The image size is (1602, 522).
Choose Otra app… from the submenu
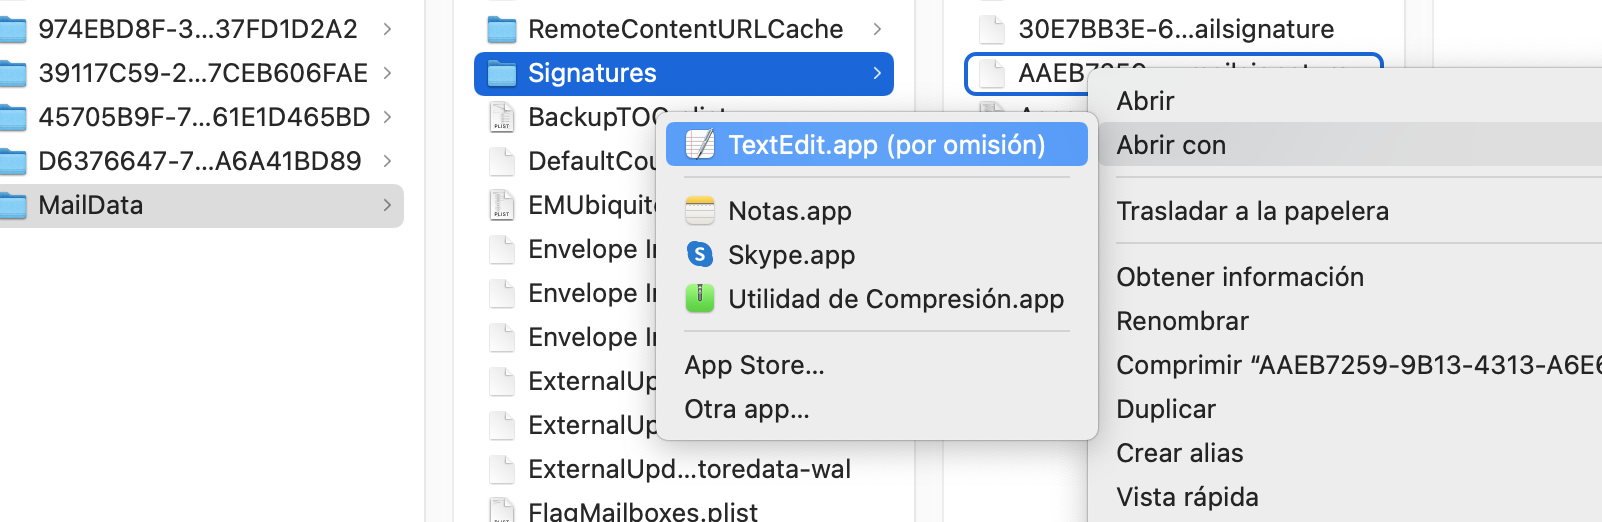pos(746,409)
